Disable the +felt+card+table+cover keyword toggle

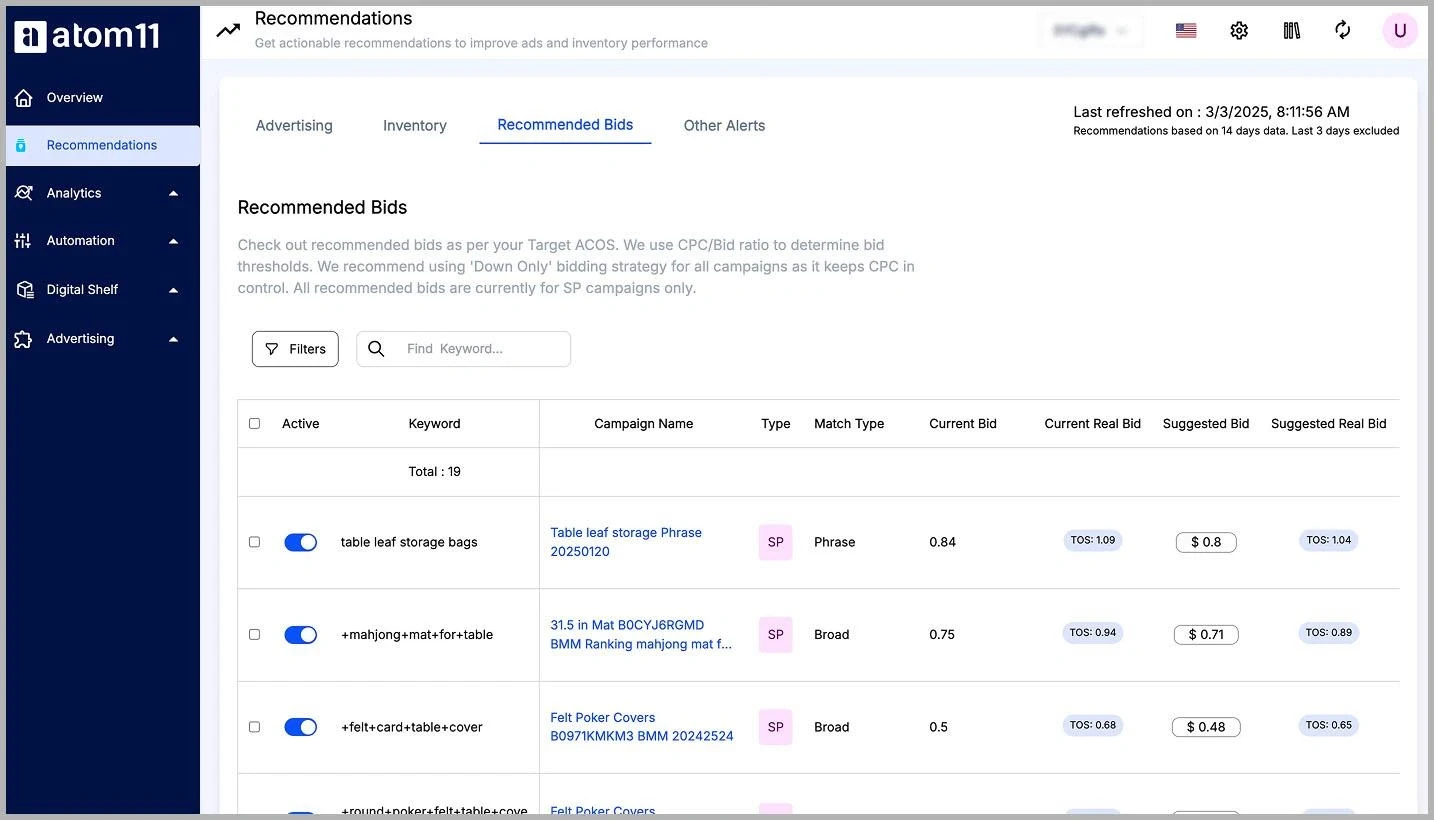point(300,727)
